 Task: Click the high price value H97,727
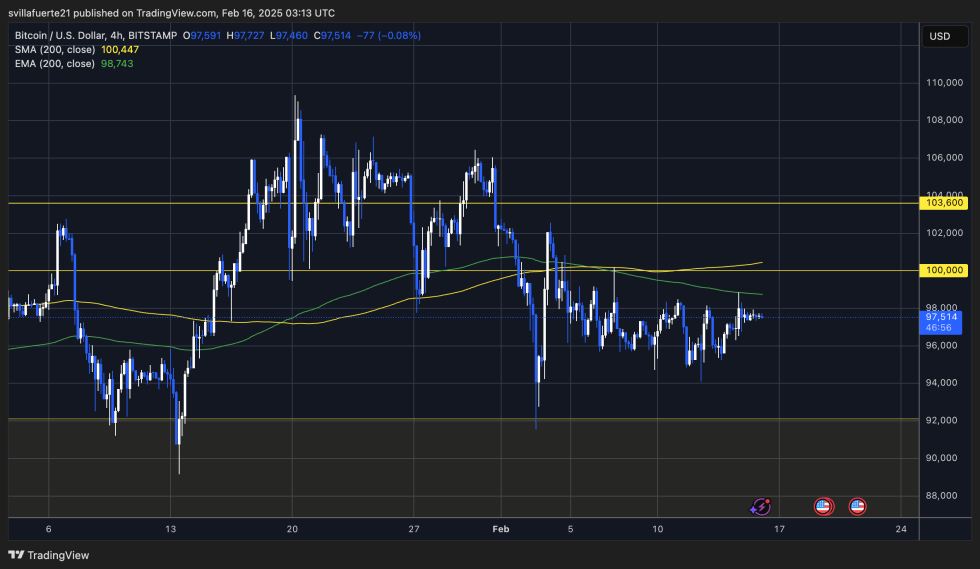[245, 36]
